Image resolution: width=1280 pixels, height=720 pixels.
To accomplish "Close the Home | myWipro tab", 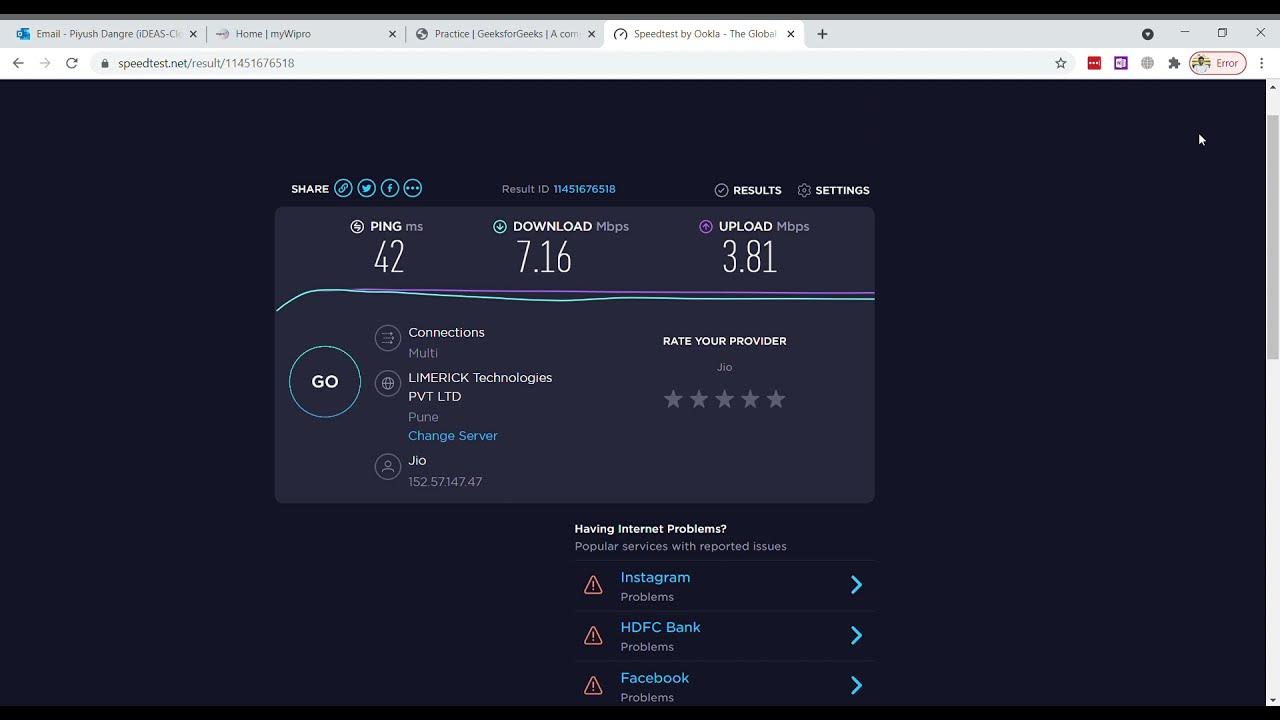I will (x=392, y=34).
